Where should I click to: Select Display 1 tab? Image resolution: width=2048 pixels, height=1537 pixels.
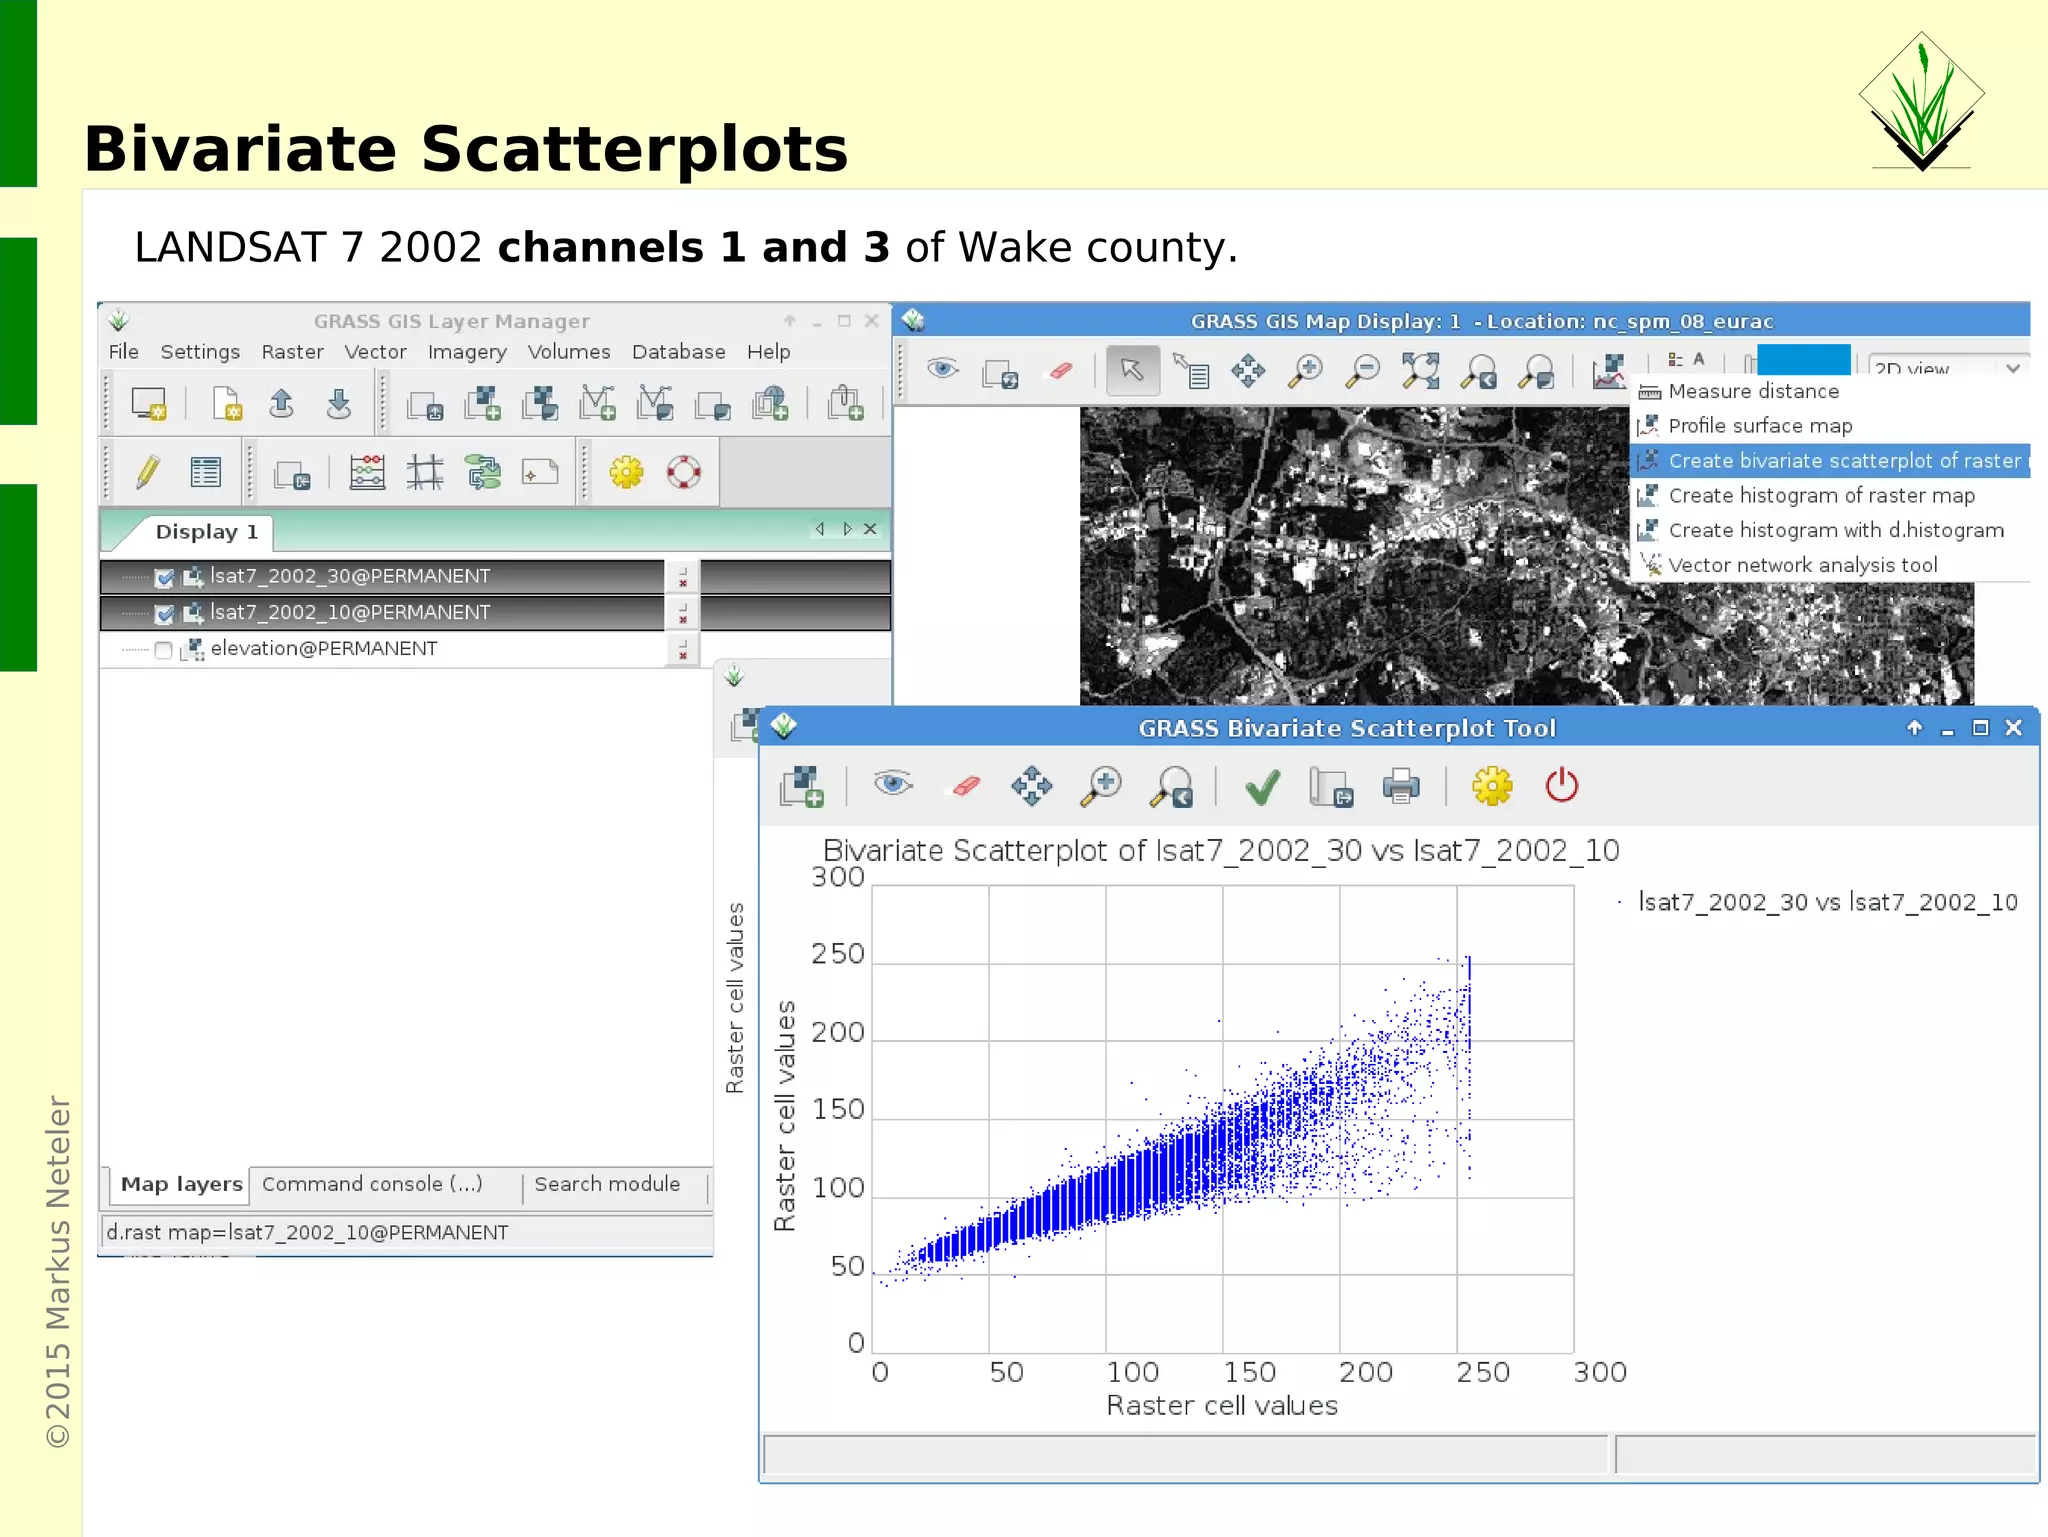click(206, 532)
